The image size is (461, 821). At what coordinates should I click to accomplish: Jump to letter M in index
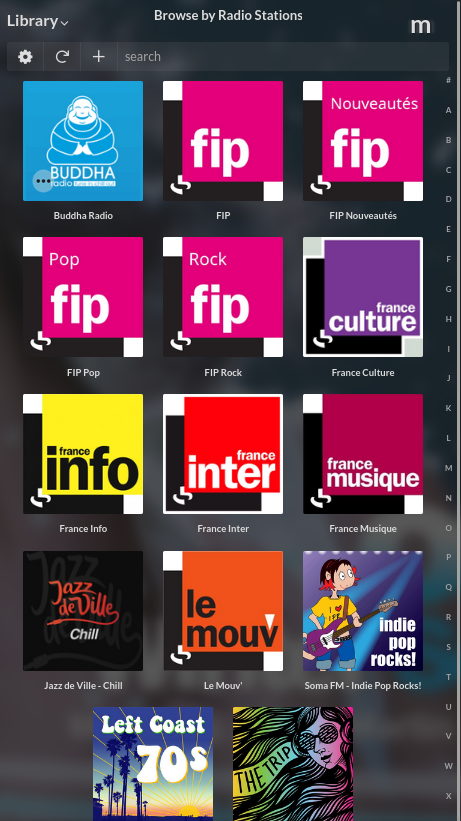448,468
